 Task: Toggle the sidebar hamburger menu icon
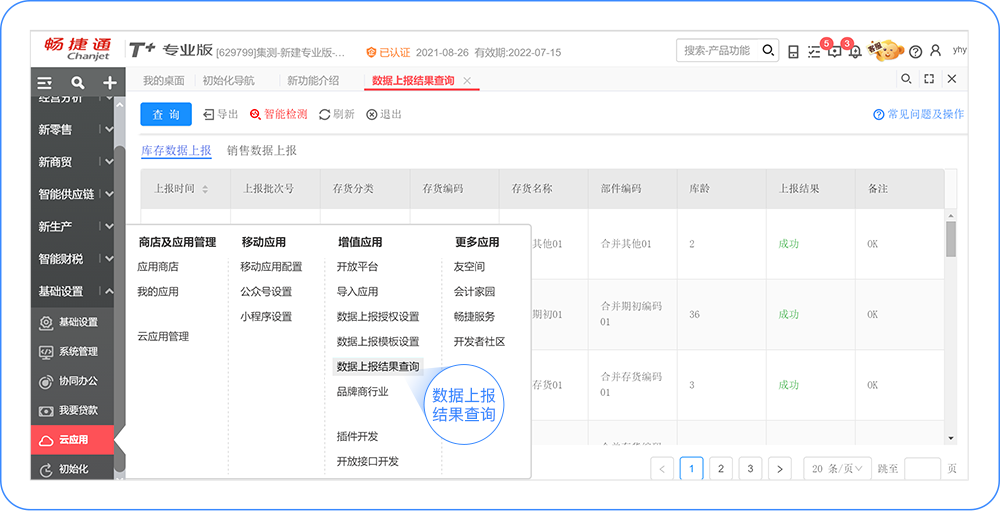pos(44,83)
